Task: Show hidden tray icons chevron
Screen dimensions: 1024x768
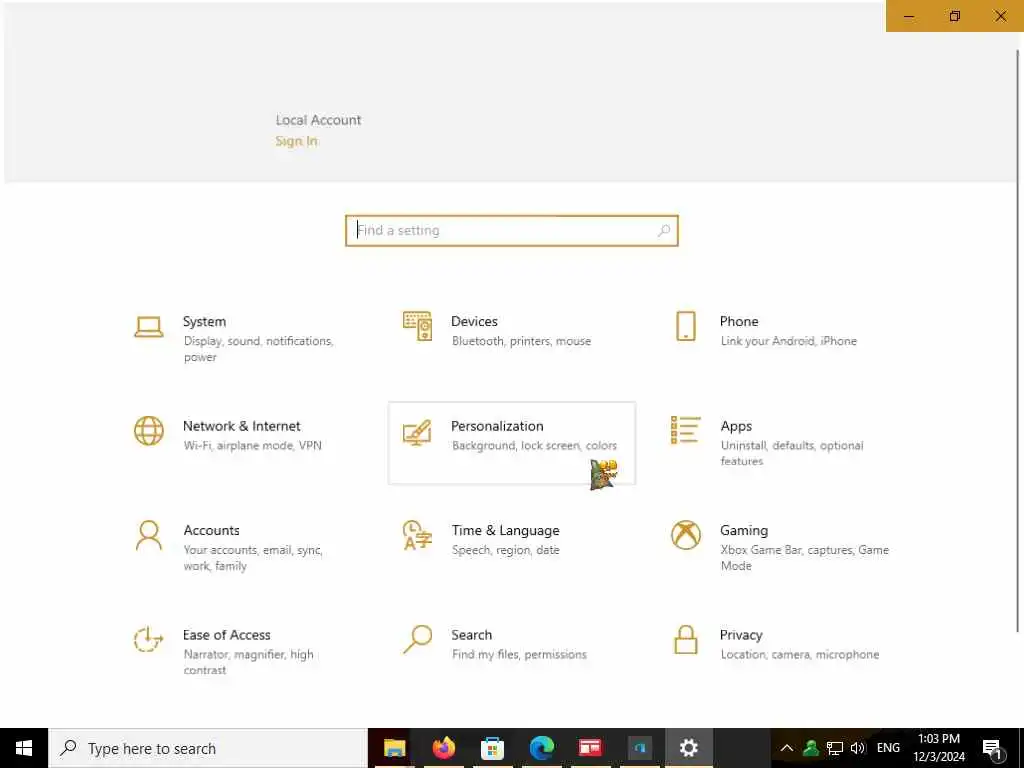Action: (x=787, y=748)
